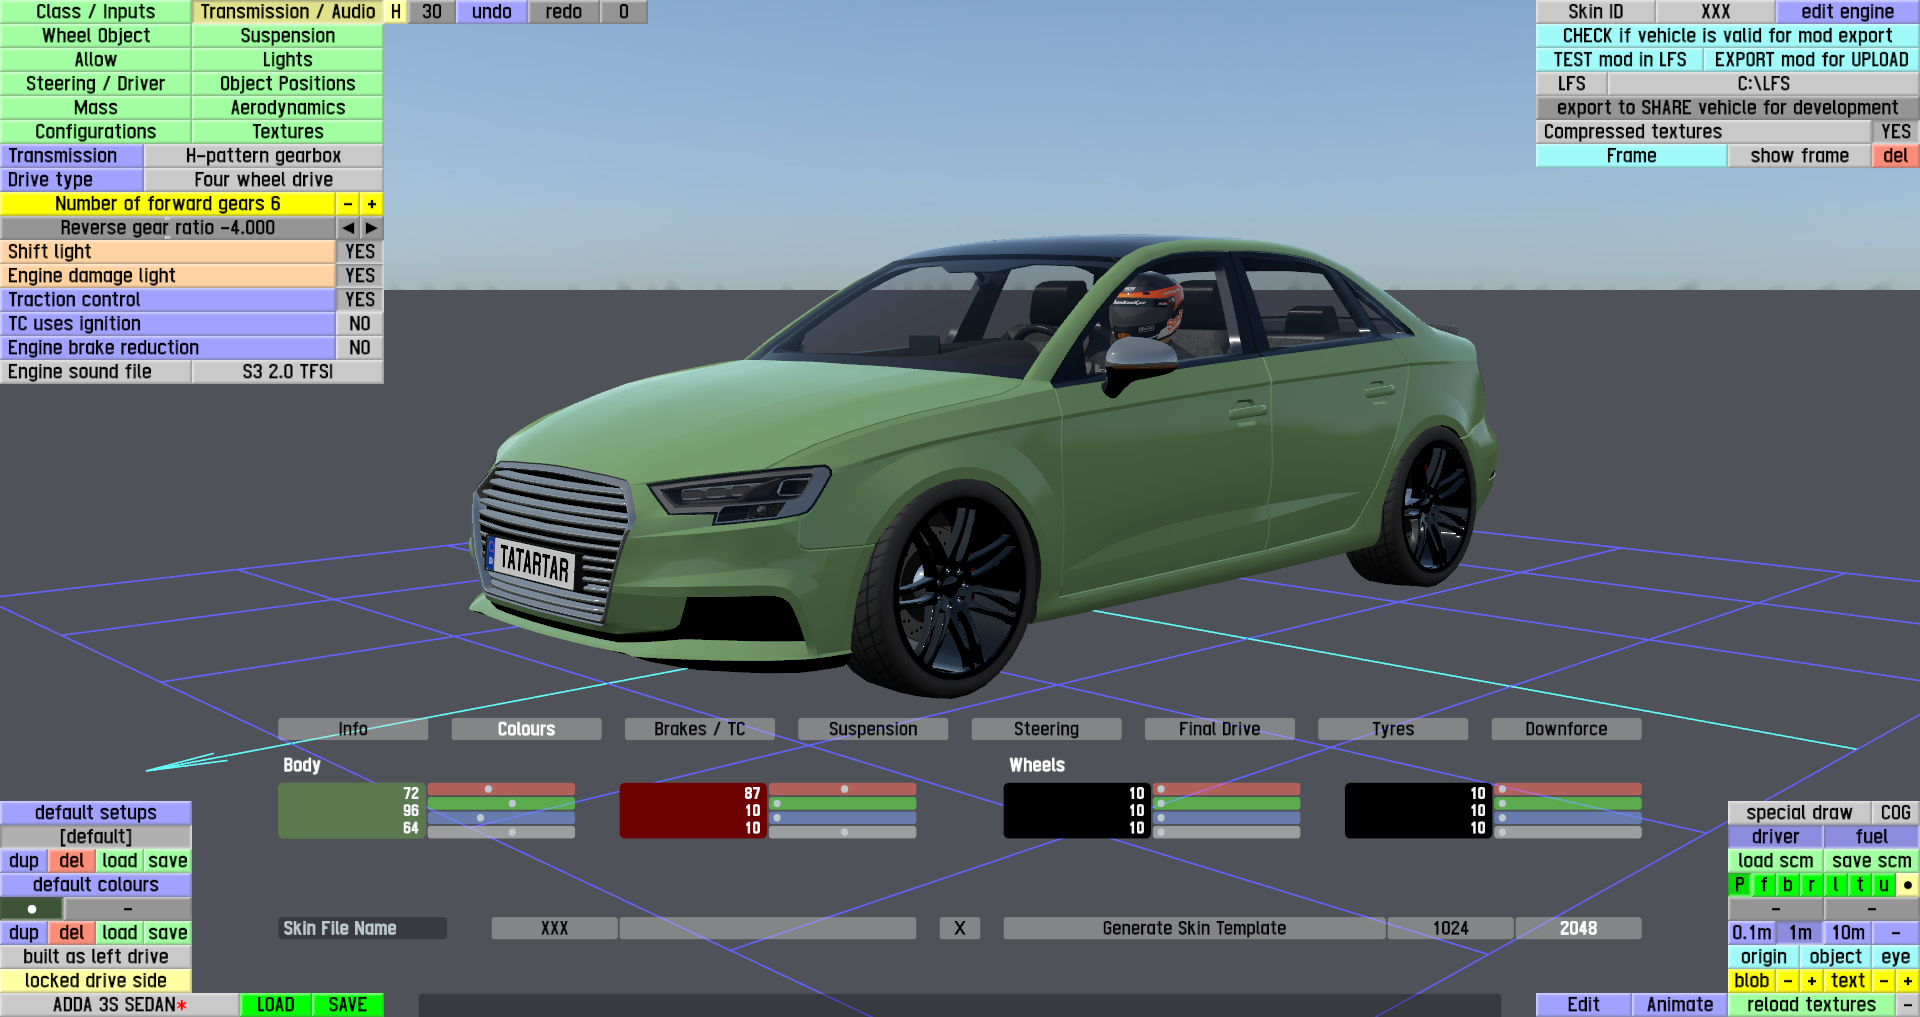1920x1017 pixels.
Task: Toggle Traction control YES value
Action: coord(360,300)
